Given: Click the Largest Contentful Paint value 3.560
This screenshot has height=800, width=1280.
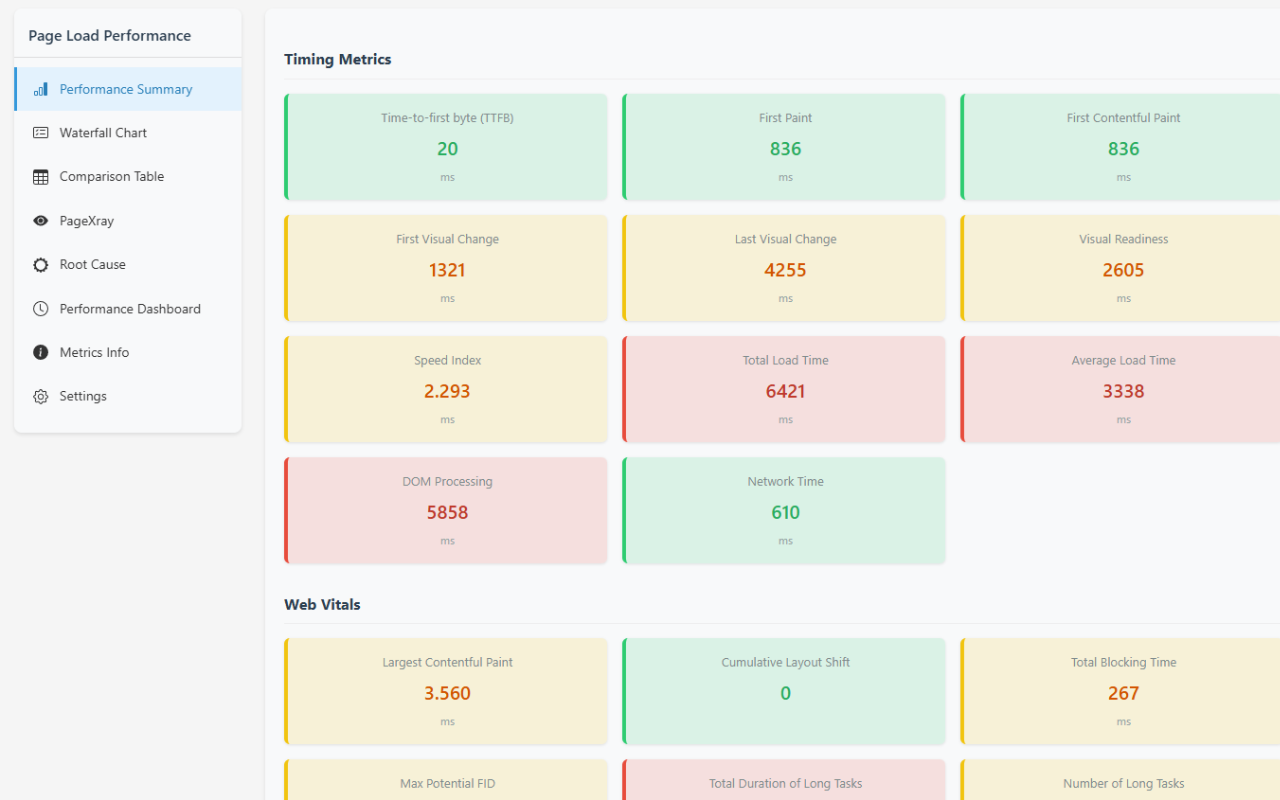Looking at the screenshot, I should [x=447, y=693].
